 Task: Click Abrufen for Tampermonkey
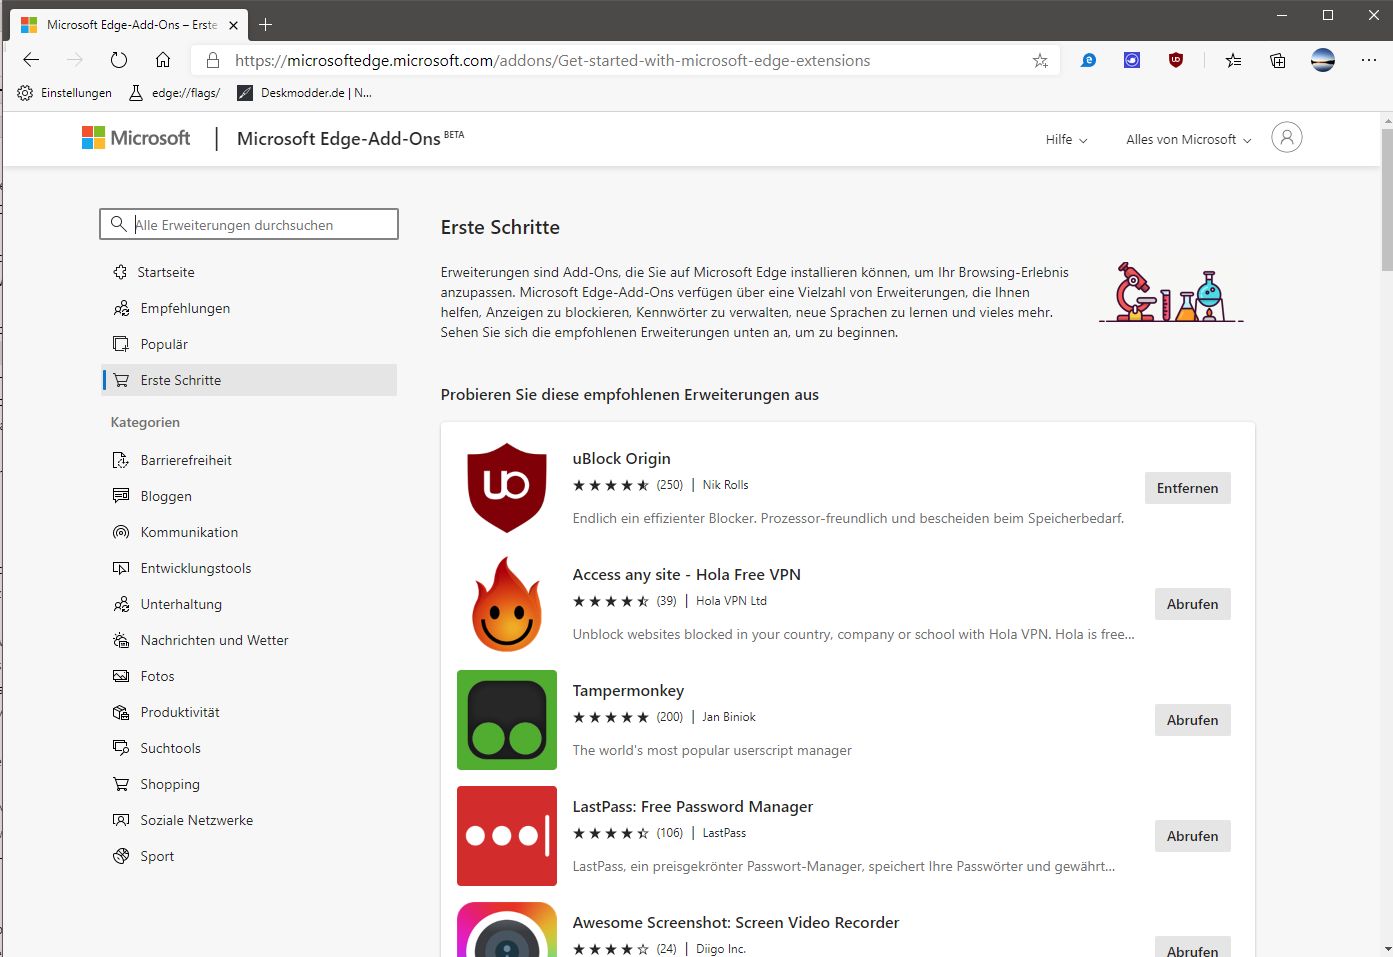click(1192, 720)
